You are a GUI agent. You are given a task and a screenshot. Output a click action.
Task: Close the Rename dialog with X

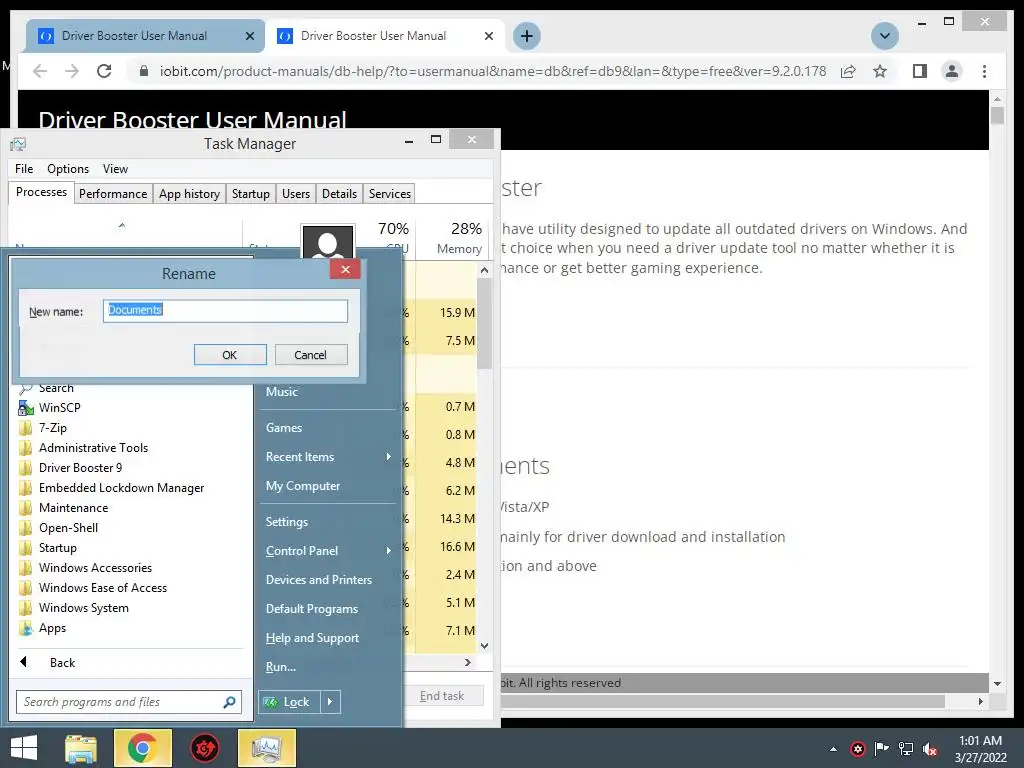click(345, 269)
